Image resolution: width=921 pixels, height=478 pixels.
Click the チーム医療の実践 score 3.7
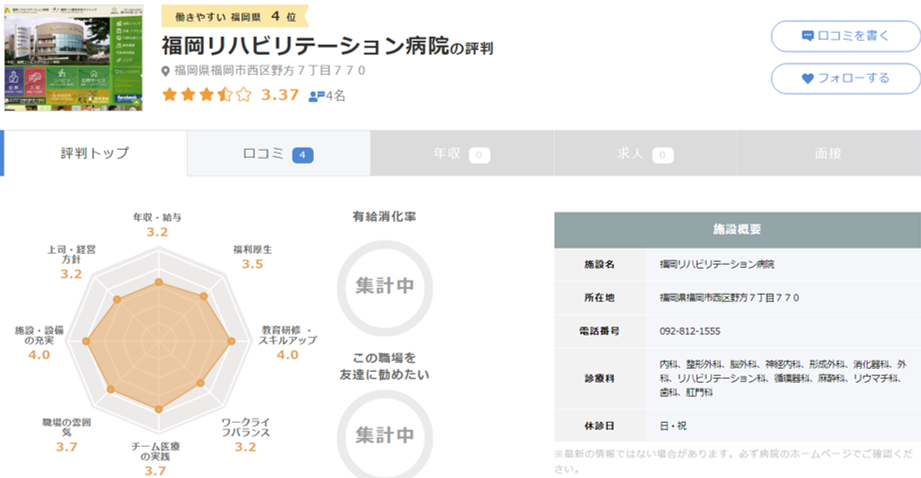[x=155, y=470]
